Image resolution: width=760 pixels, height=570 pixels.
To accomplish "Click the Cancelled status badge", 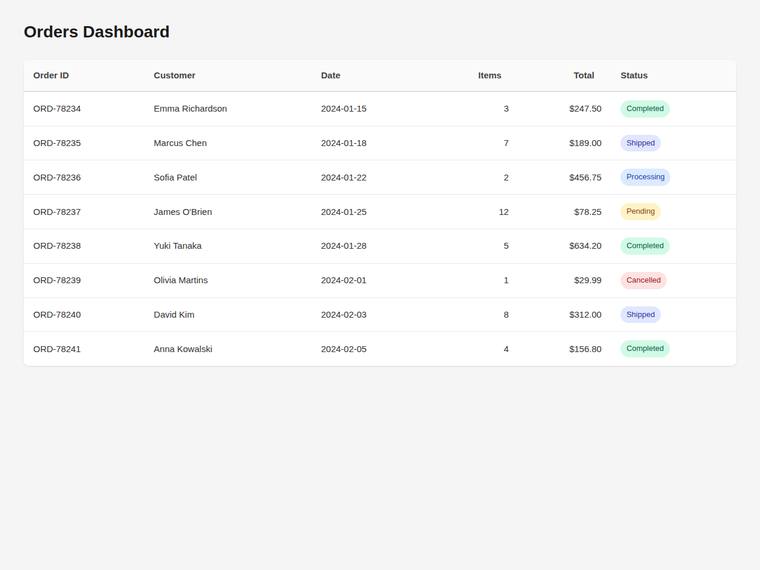I will pyautogui.click(x=643, y=280).
